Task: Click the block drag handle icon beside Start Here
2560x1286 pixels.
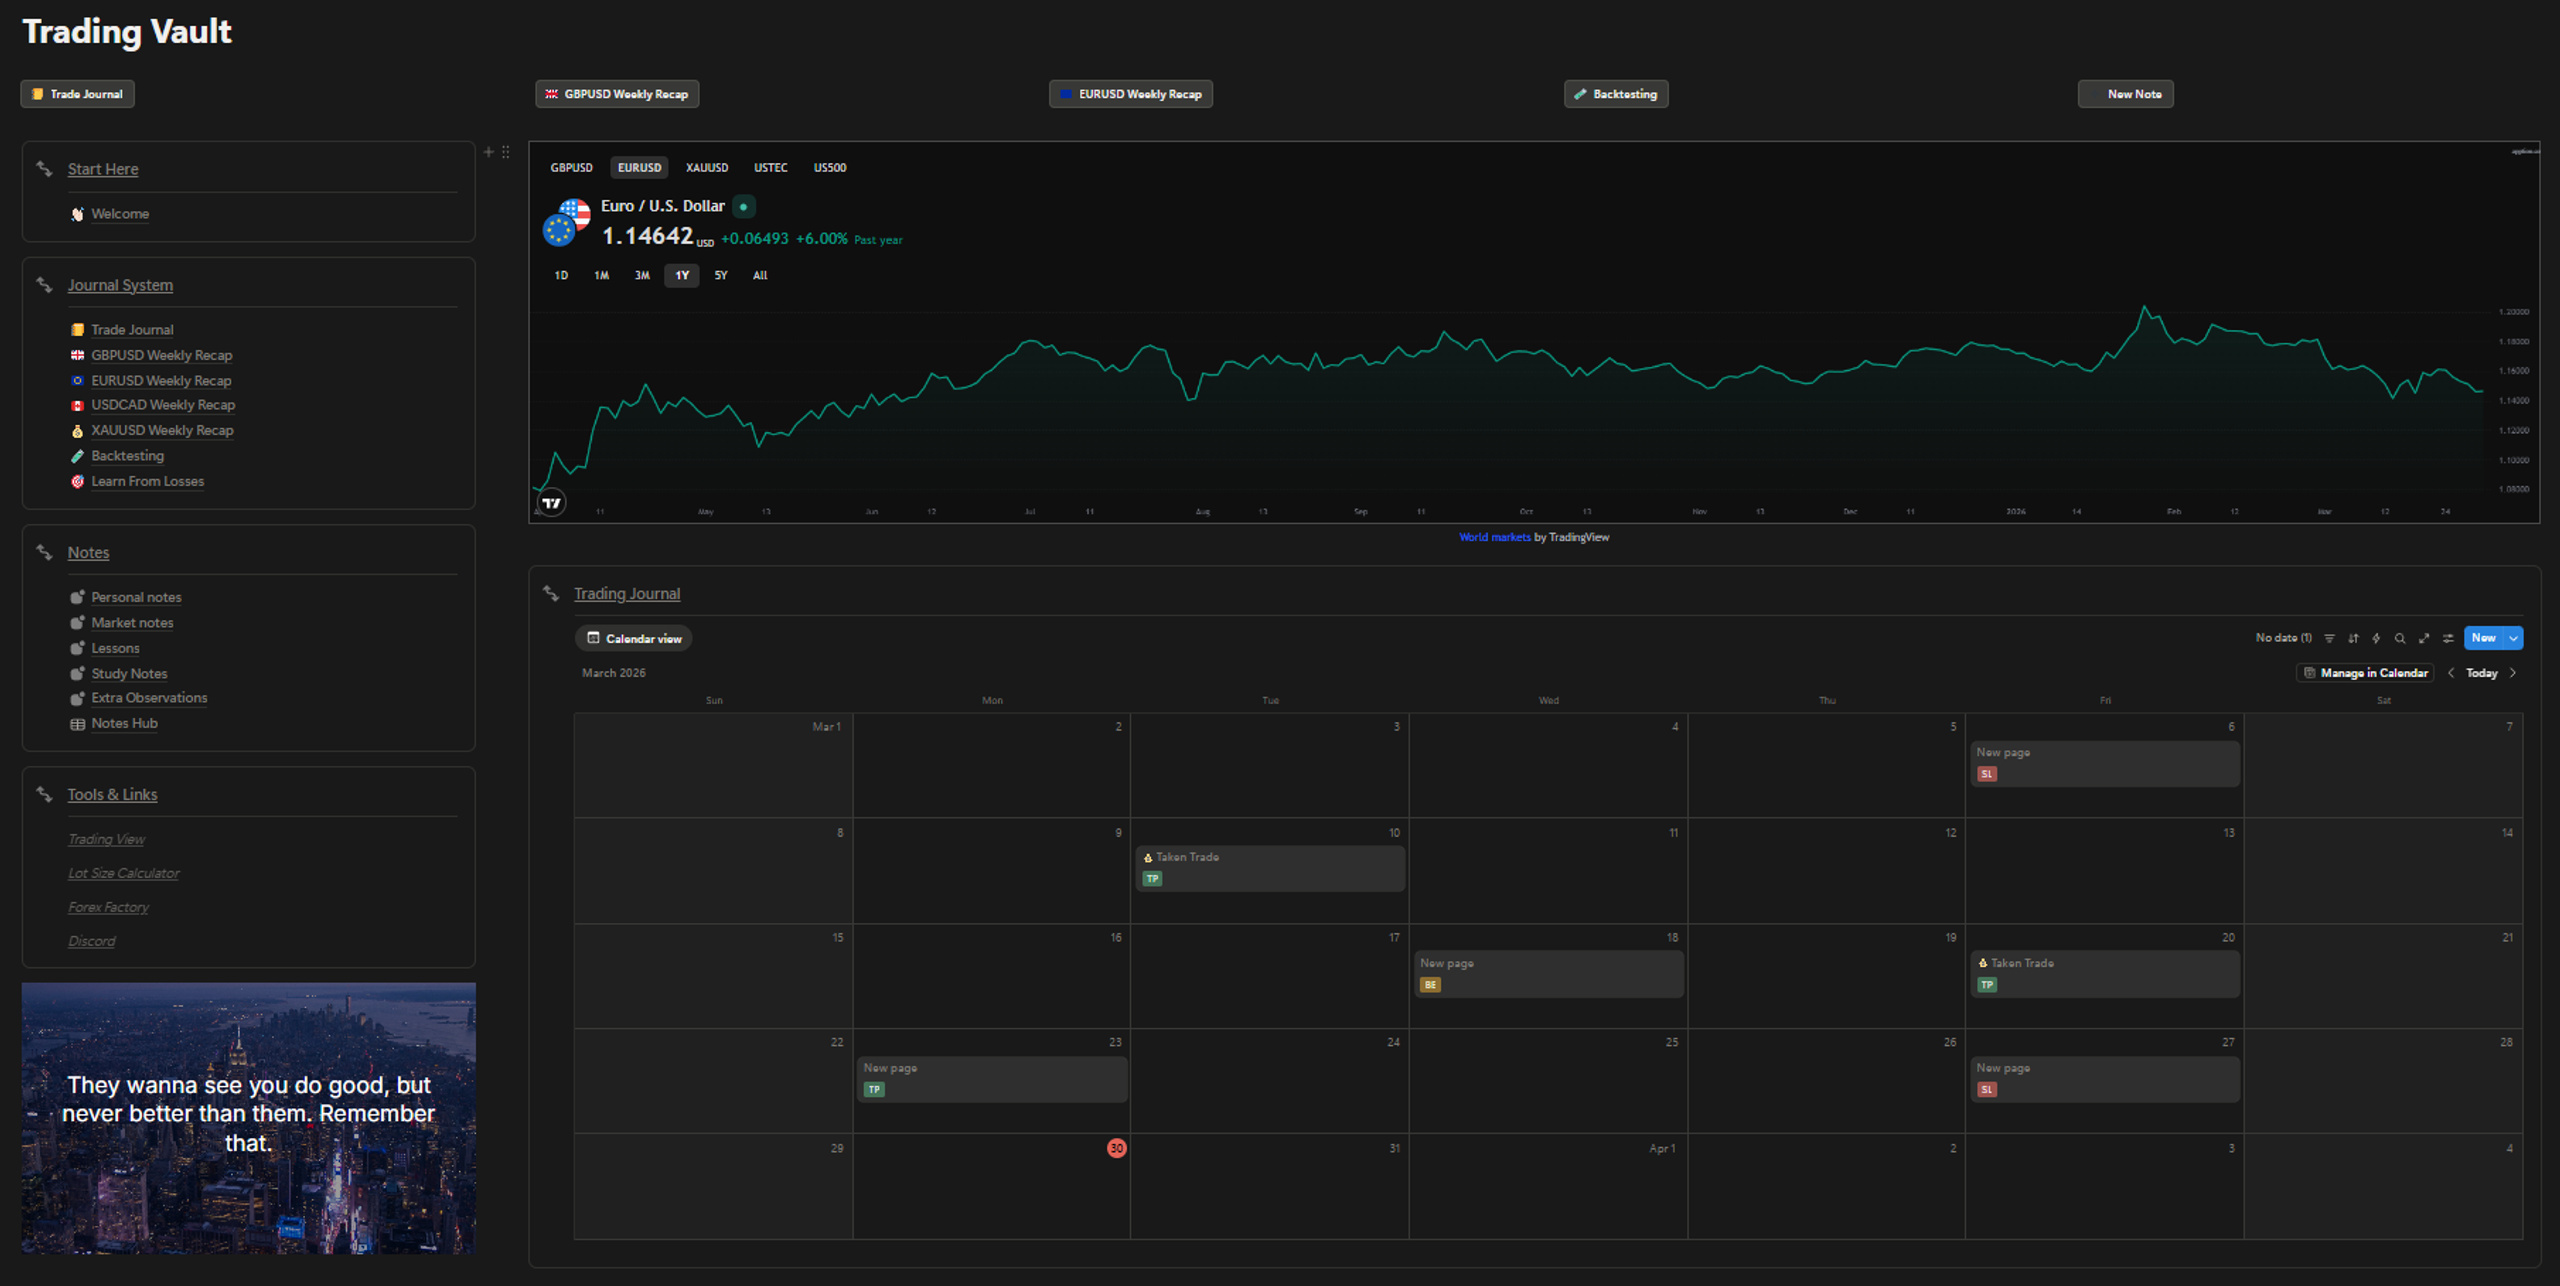Action: click(506, 152)
